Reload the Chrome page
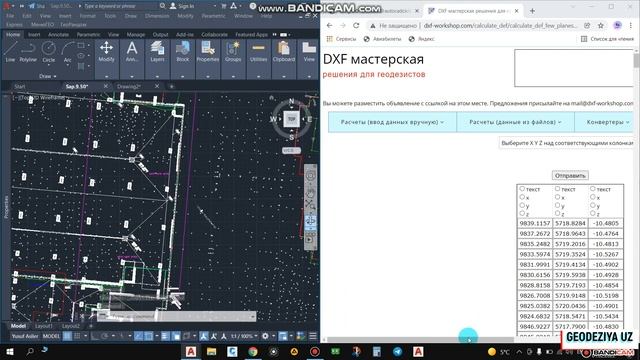This screenshot has width=640, height=360. (356, 25)
